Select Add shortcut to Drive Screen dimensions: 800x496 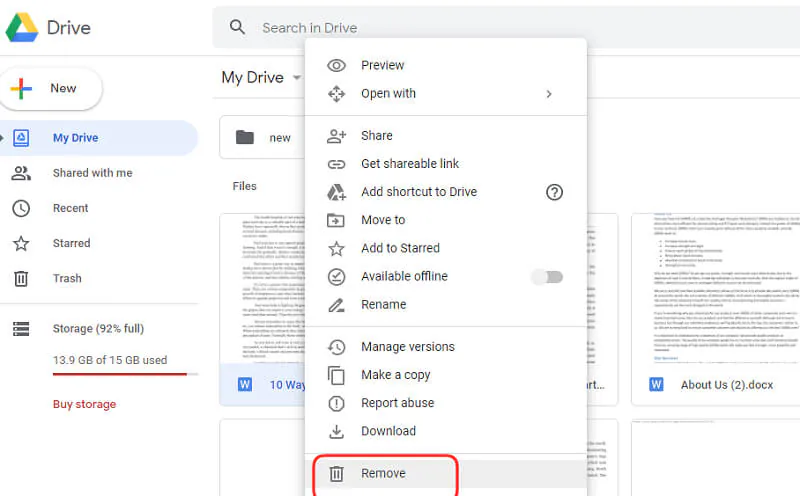(446, 192)
